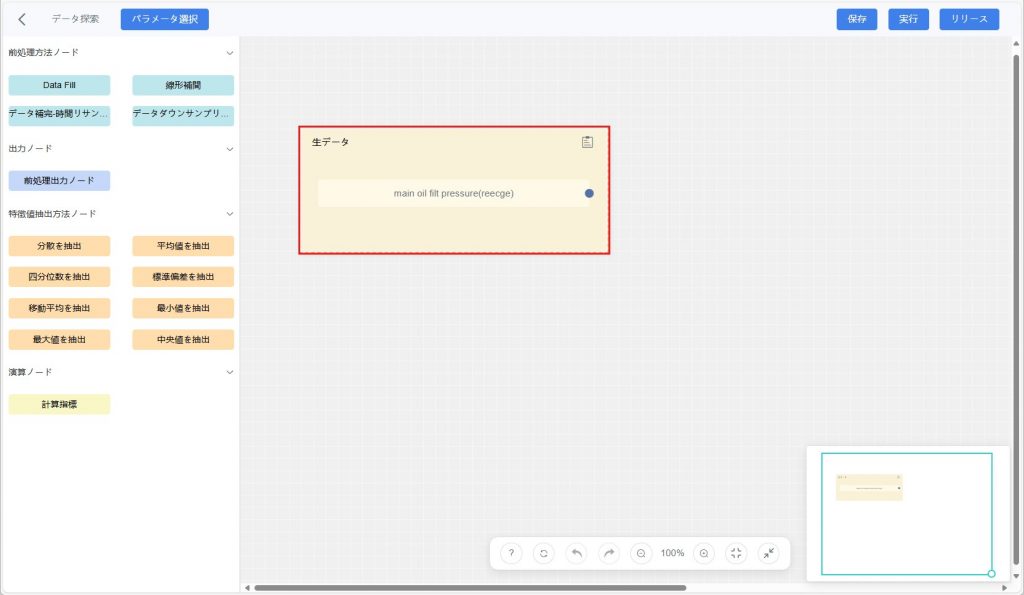This screenshot has height=595, width=1024.
Task: Click the fit-to-view icon in the toolbar
Action: click(x=736, y=553)
